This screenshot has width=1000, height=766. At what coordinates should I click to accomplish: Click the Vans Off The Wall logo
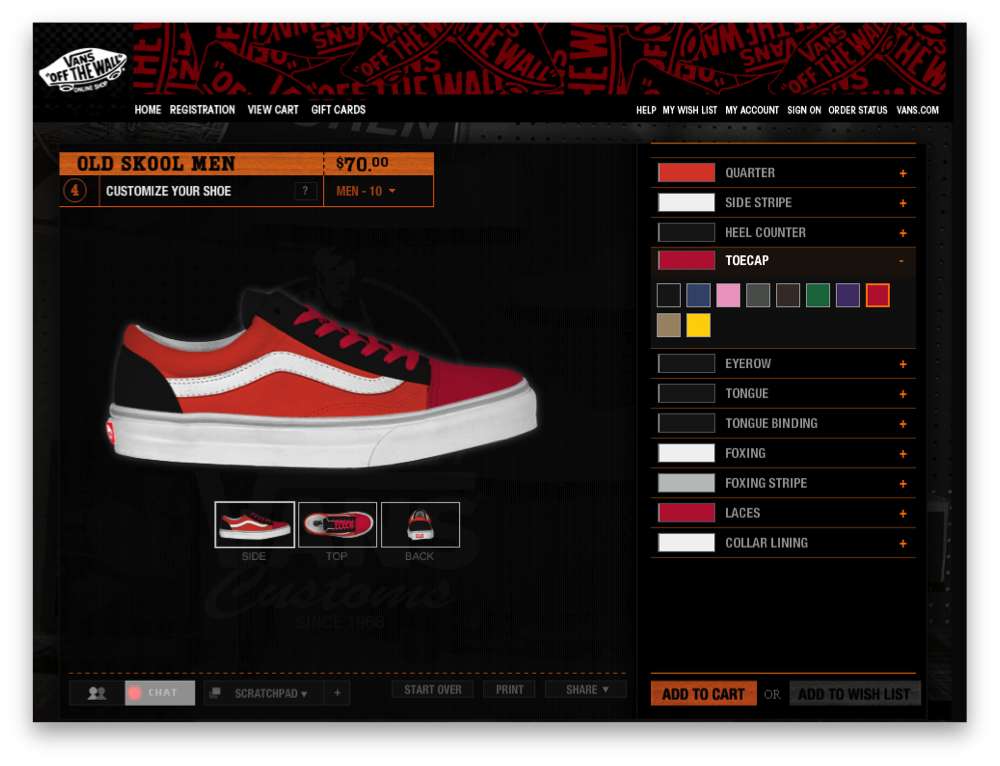84,70
